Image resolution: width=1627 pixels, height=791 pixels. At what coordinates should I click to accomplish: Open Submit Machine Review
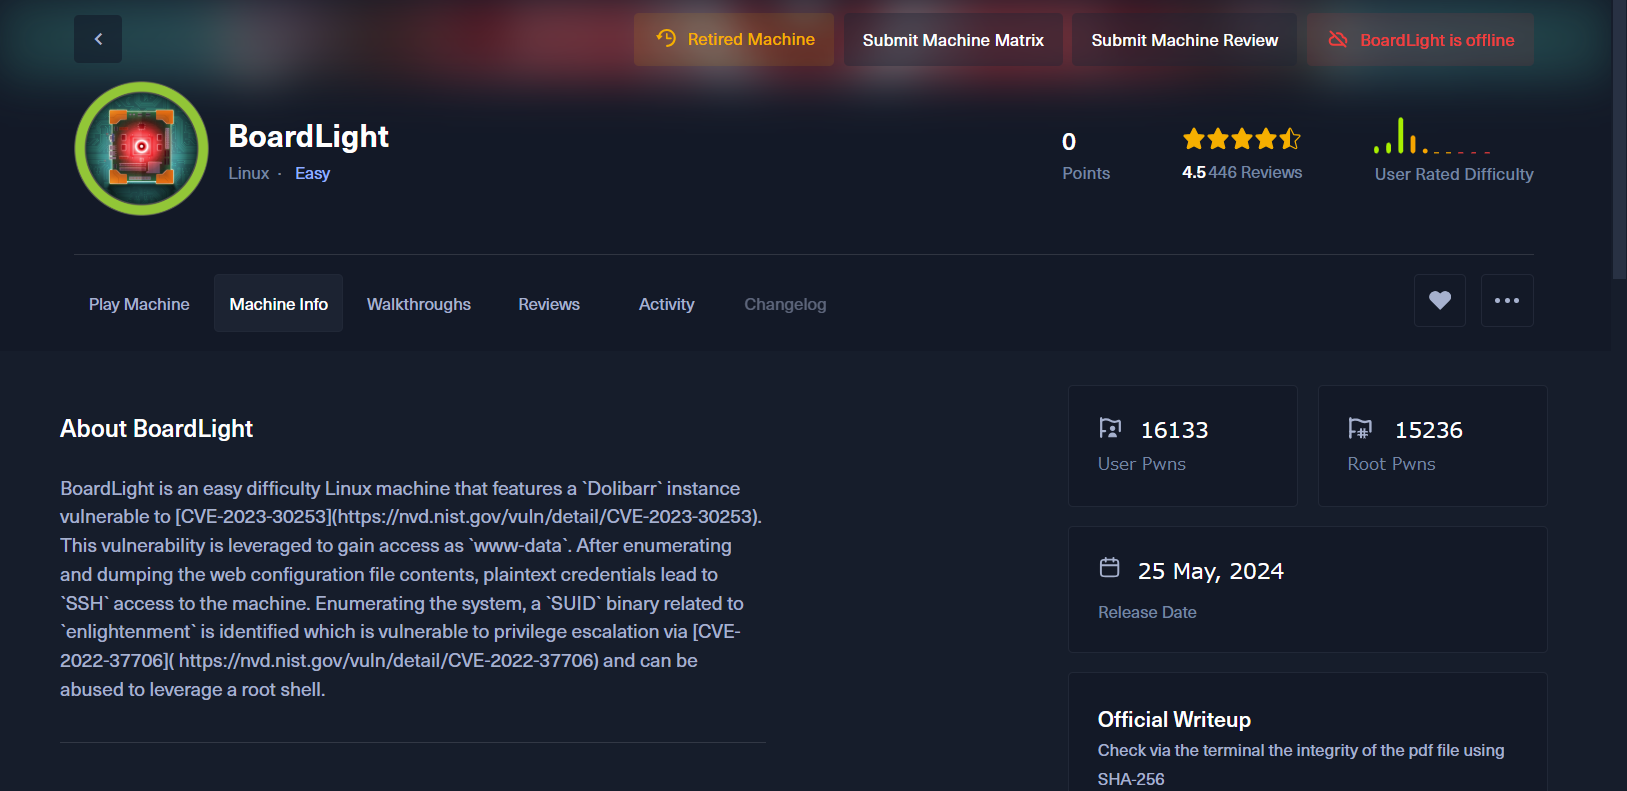click(x=1184, y=40)
